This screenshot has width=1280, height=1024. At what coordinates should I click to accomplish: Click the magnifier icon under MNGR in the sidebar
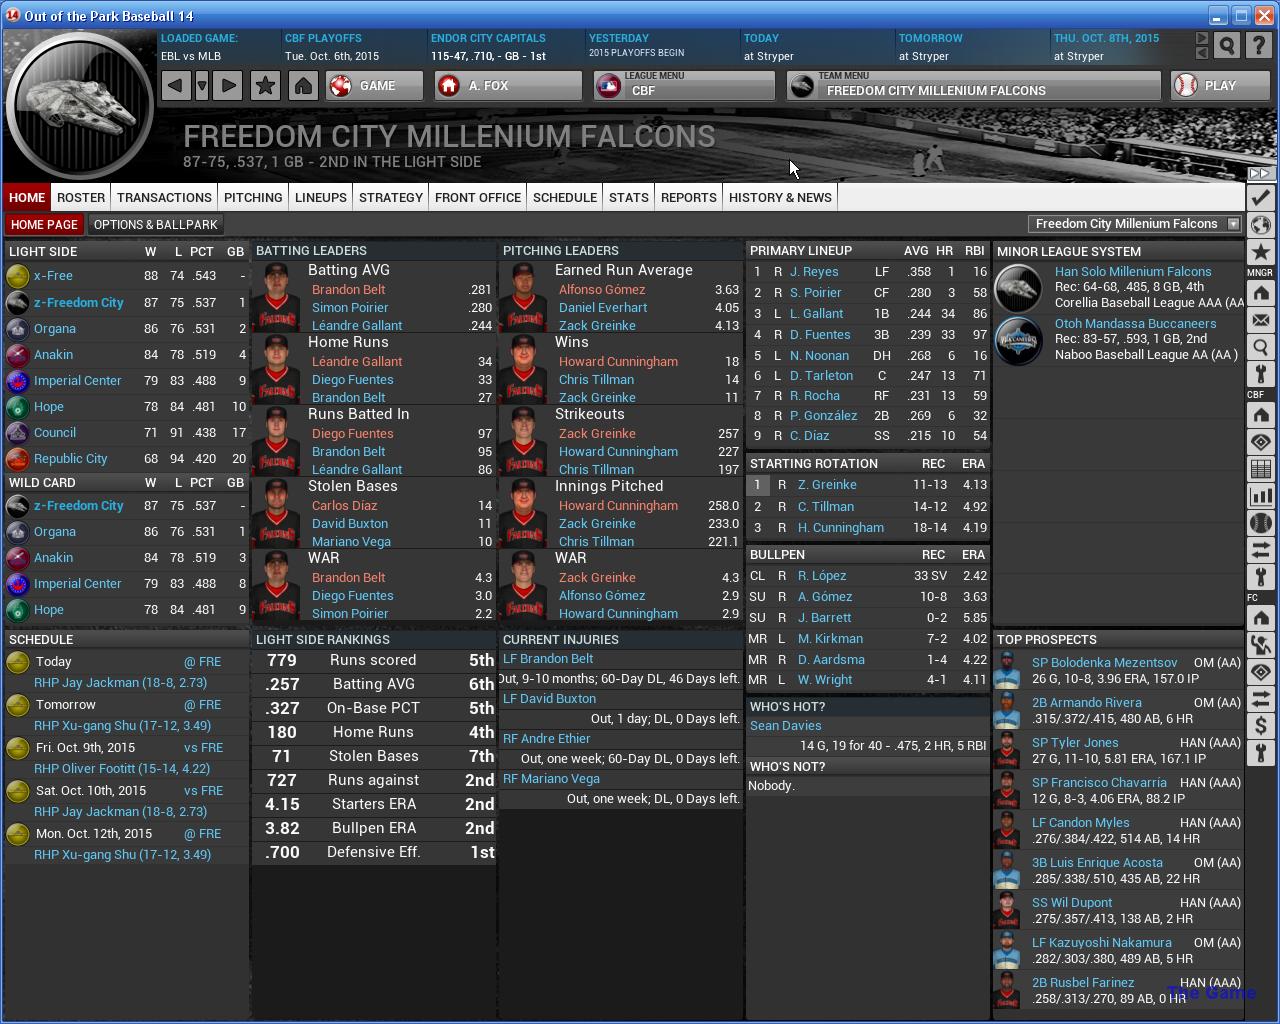(1260, 348)
